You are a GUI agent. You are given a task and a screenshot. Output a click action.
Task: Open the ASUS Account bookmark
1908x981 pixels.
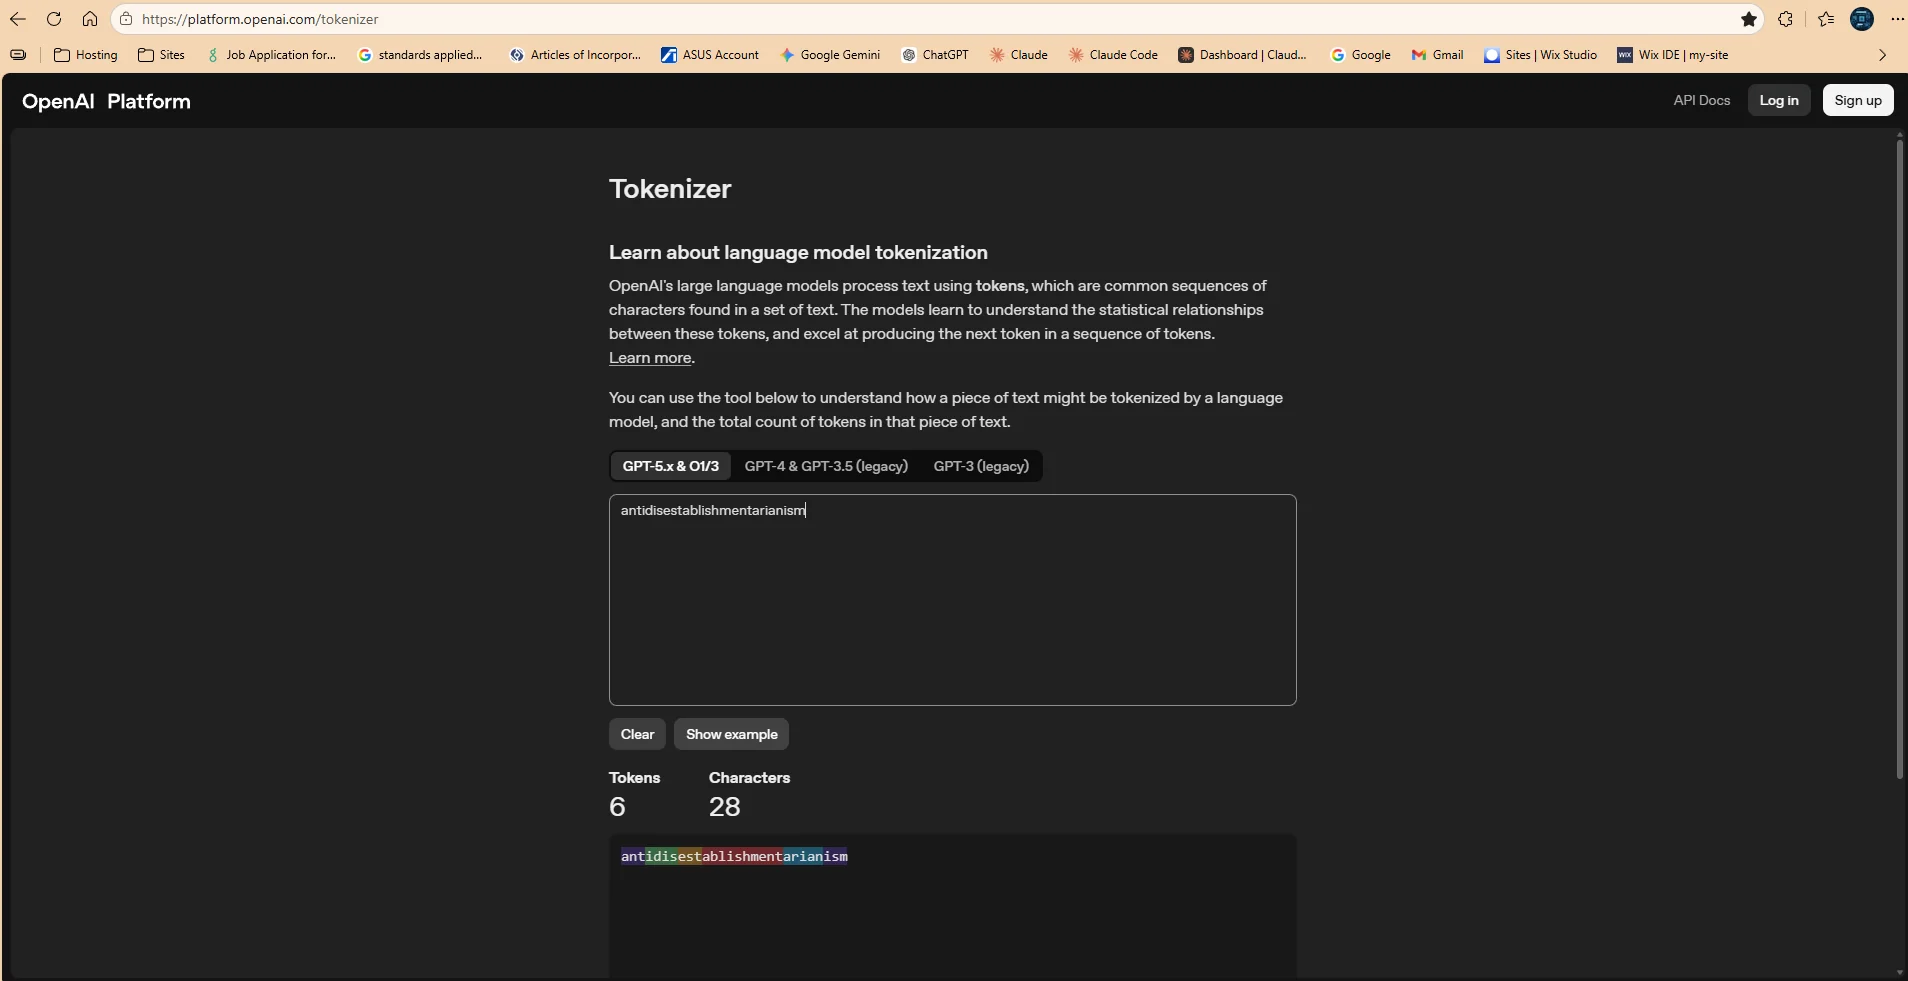pyautogui.click(x=710, y=55)
